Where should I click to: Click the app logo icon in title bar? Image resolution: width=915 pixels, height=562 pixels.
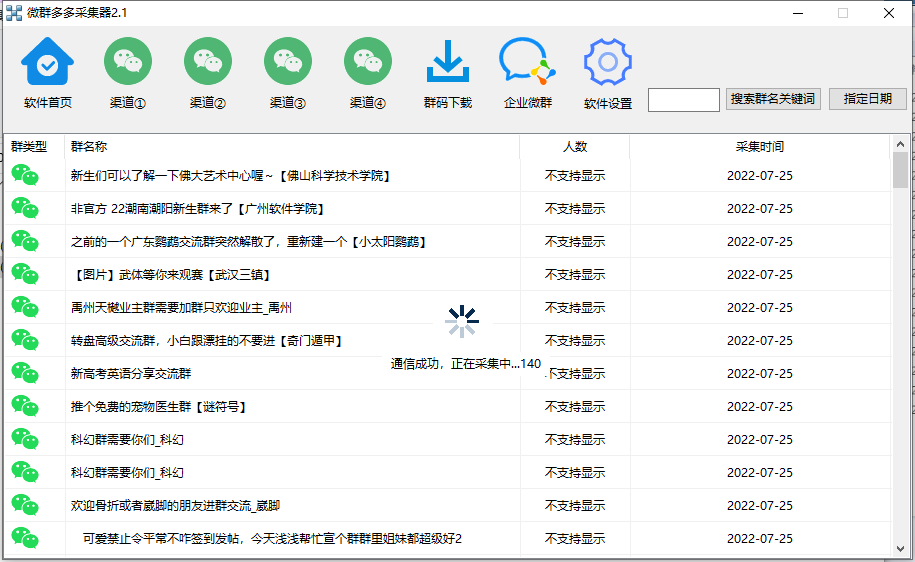coord(13,13)
